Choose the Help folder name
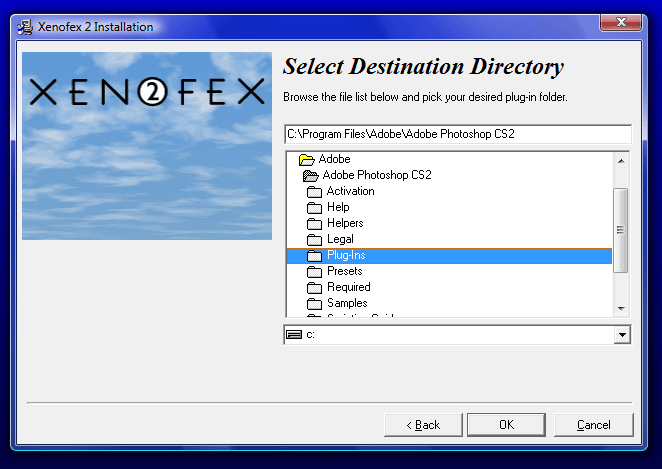 click(x=338, y=207)
